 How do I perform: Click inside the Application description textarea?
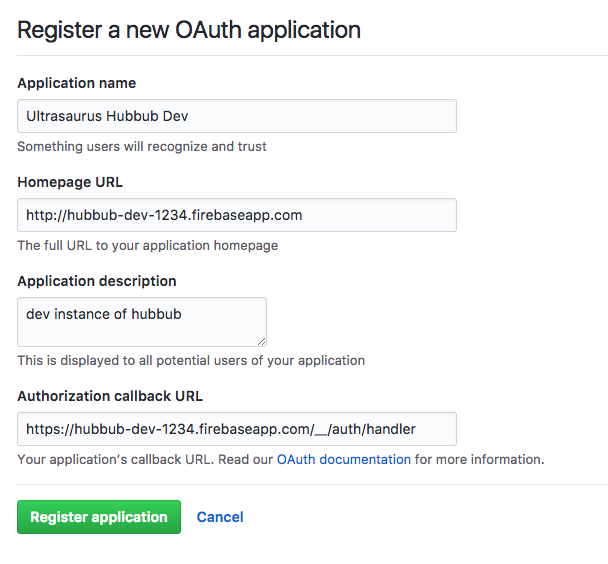pos(142,322)
